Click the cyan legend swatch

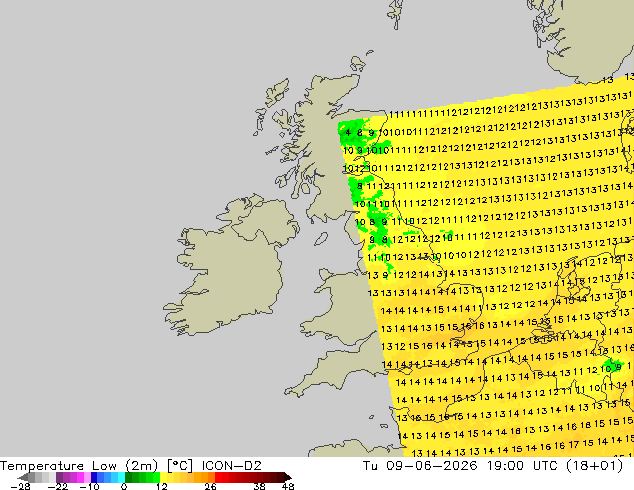click(x=121, y=477)
